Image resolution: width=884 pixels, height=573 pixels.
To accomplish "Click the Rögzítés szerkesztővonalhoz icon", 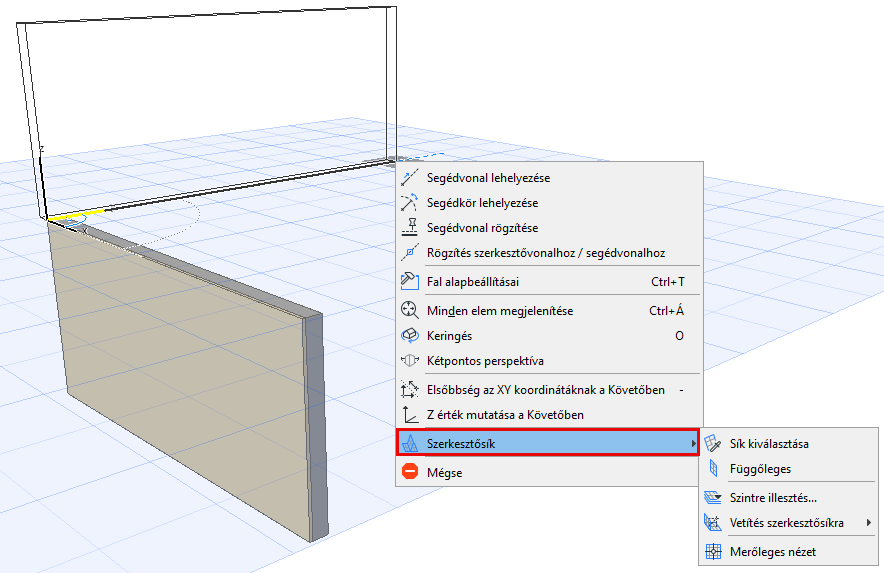I will pyautogui.click(x=410, y=253).
